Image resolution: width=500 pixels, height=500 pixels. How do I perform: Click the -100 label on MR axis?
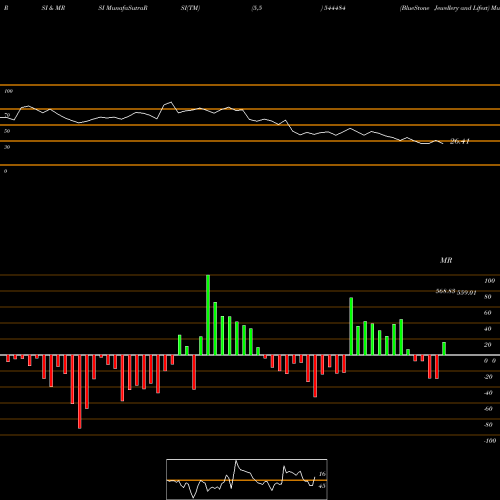click(x=490, y=441)
